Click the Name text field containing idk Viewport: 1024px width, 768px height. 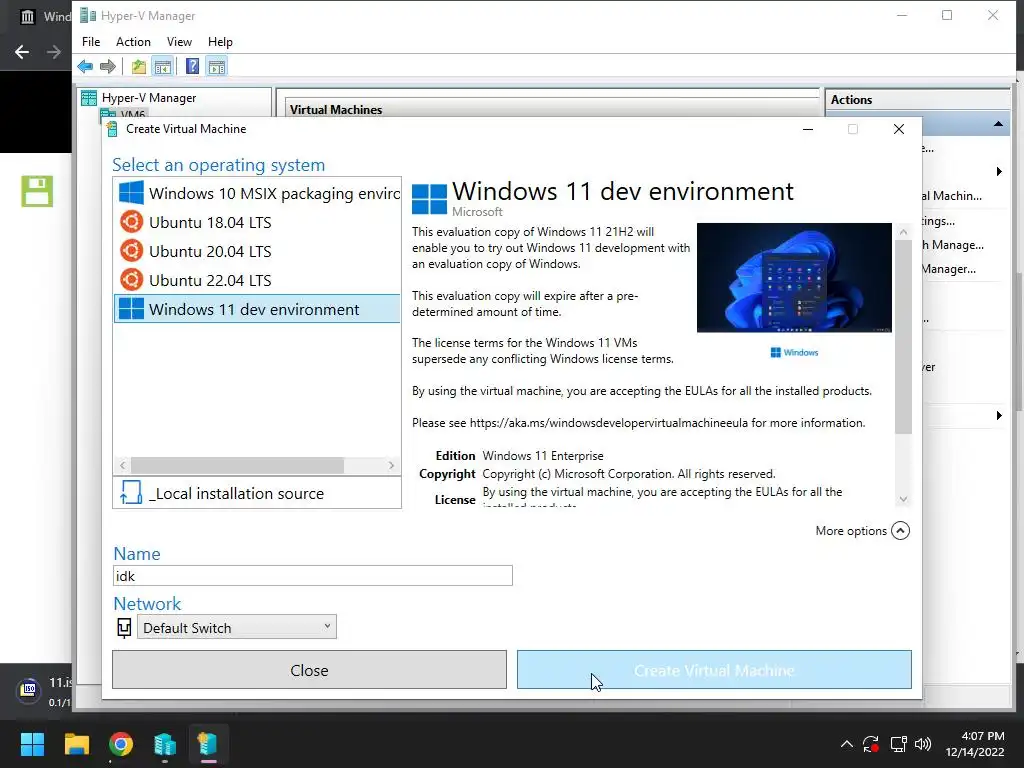[x=313, y=575]
